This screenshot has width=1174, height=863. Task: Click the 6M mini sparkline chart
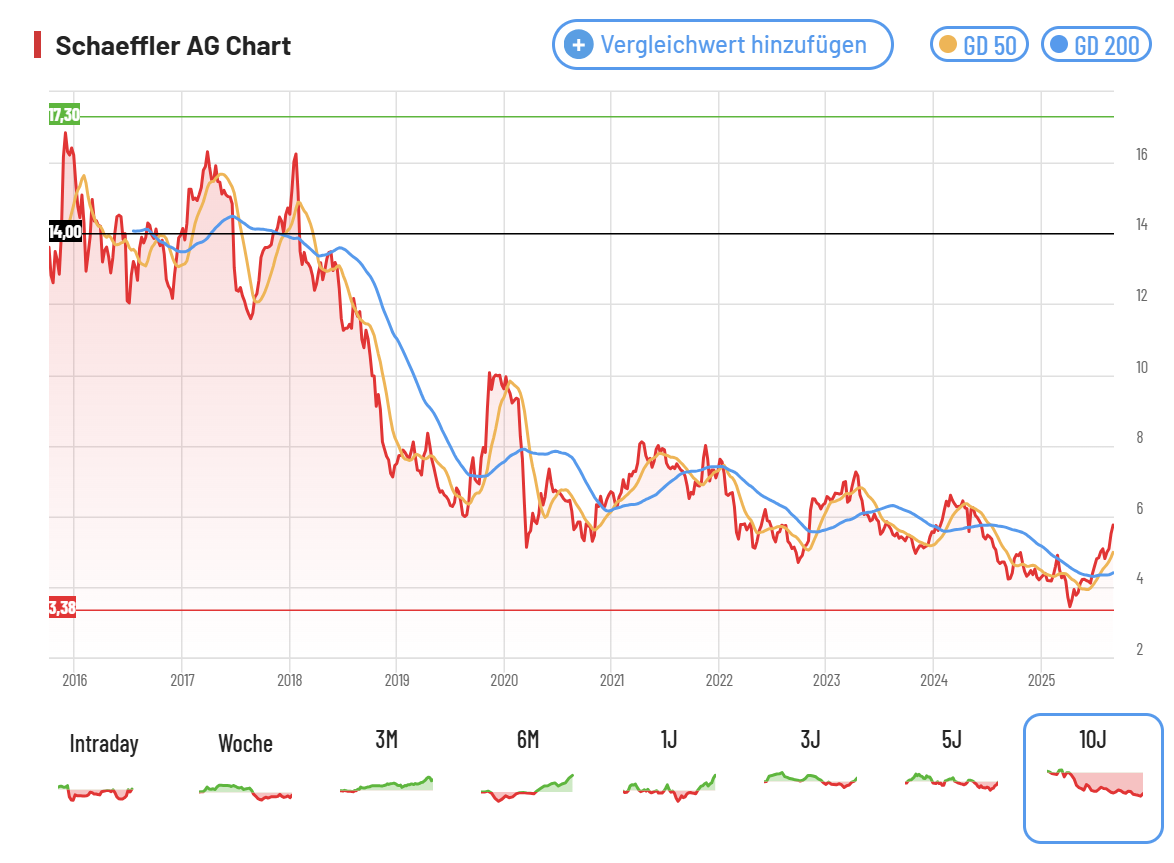527,788
